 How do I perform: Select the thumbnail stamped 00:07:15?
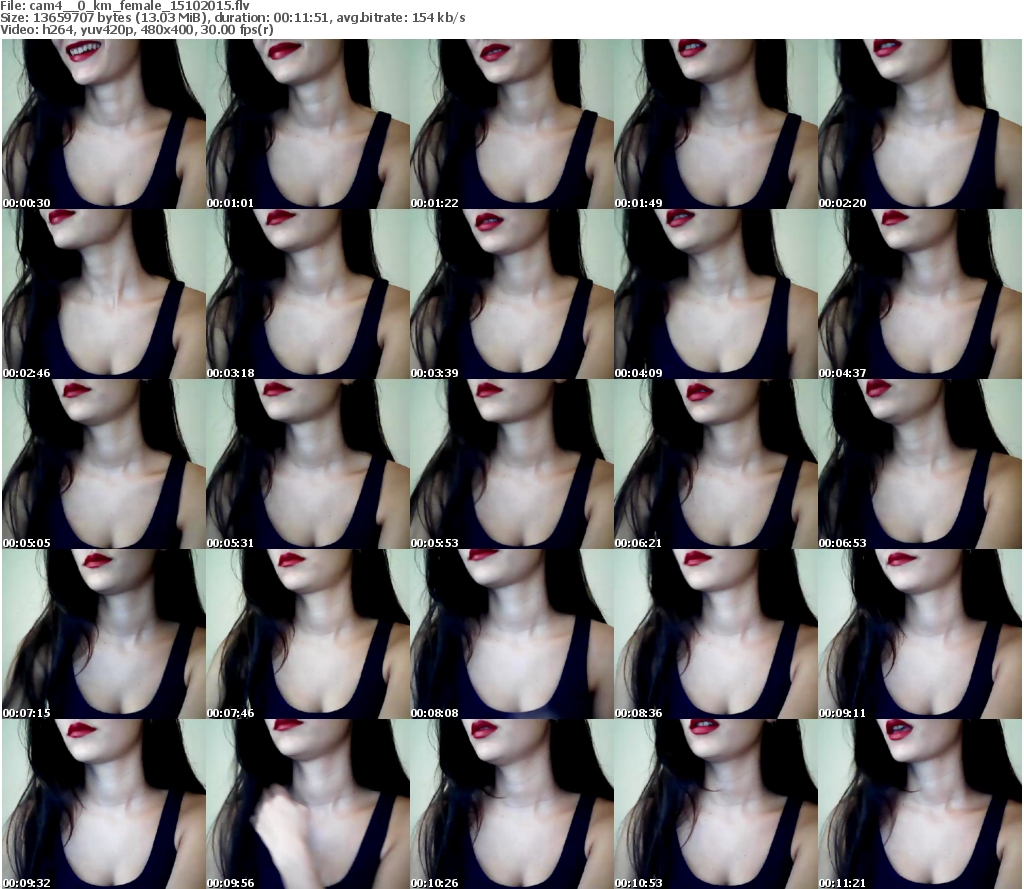pos(104,634)
